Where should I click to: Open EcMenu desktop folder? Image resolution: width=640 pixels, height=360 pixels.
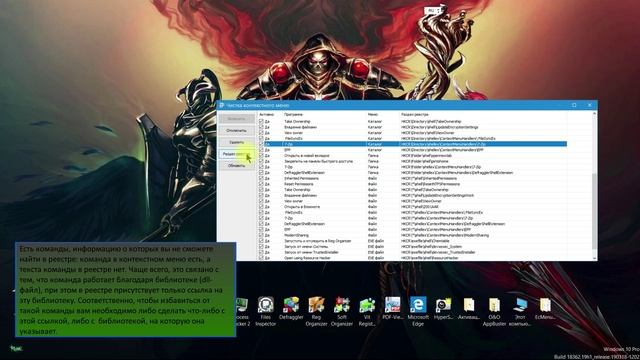pyautogui.click(x=545, y=308)
